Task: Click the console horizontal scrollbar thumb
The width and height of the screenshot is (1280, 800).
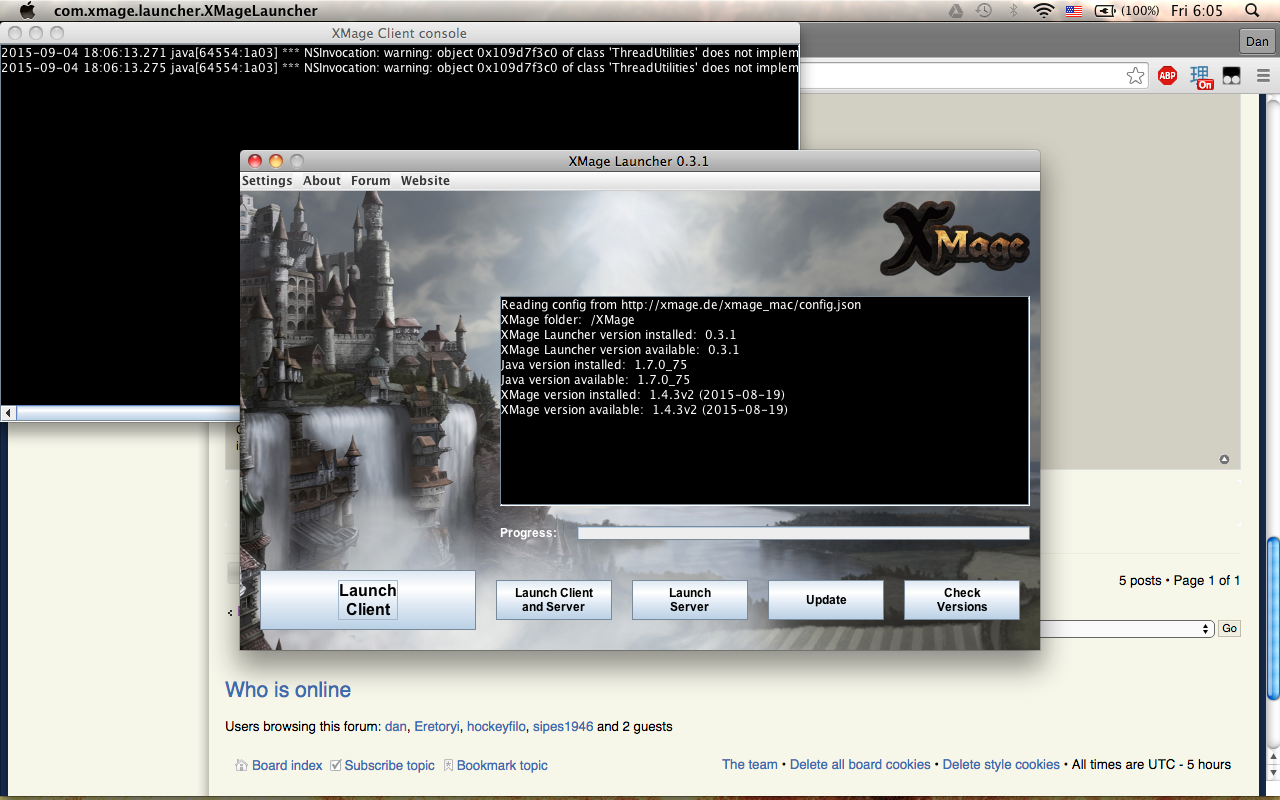Action: pos(127,413)
